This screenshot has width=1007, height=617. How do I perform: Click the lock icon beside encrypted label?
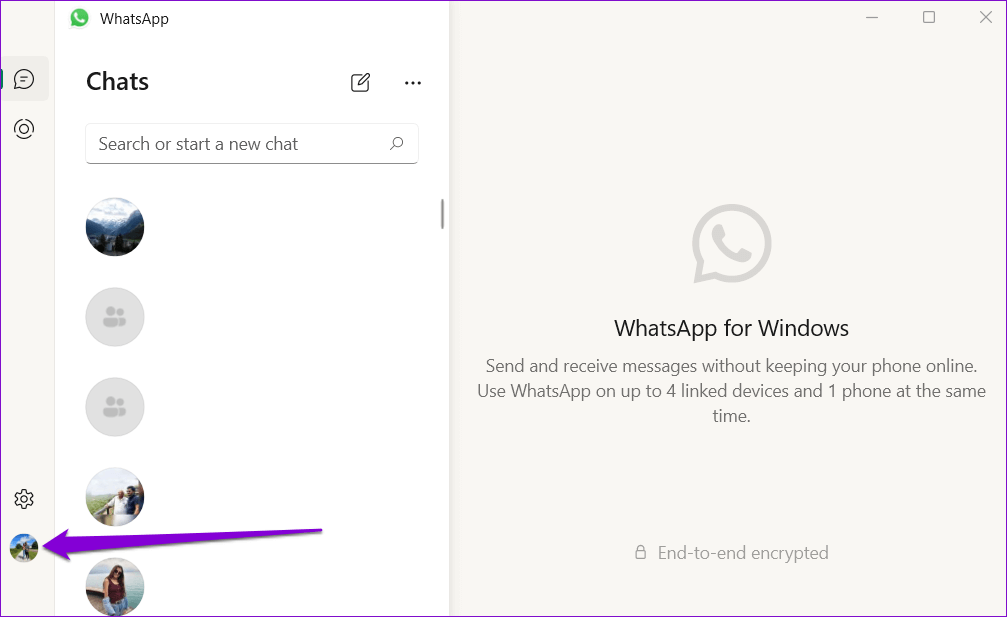click(640, 552)
